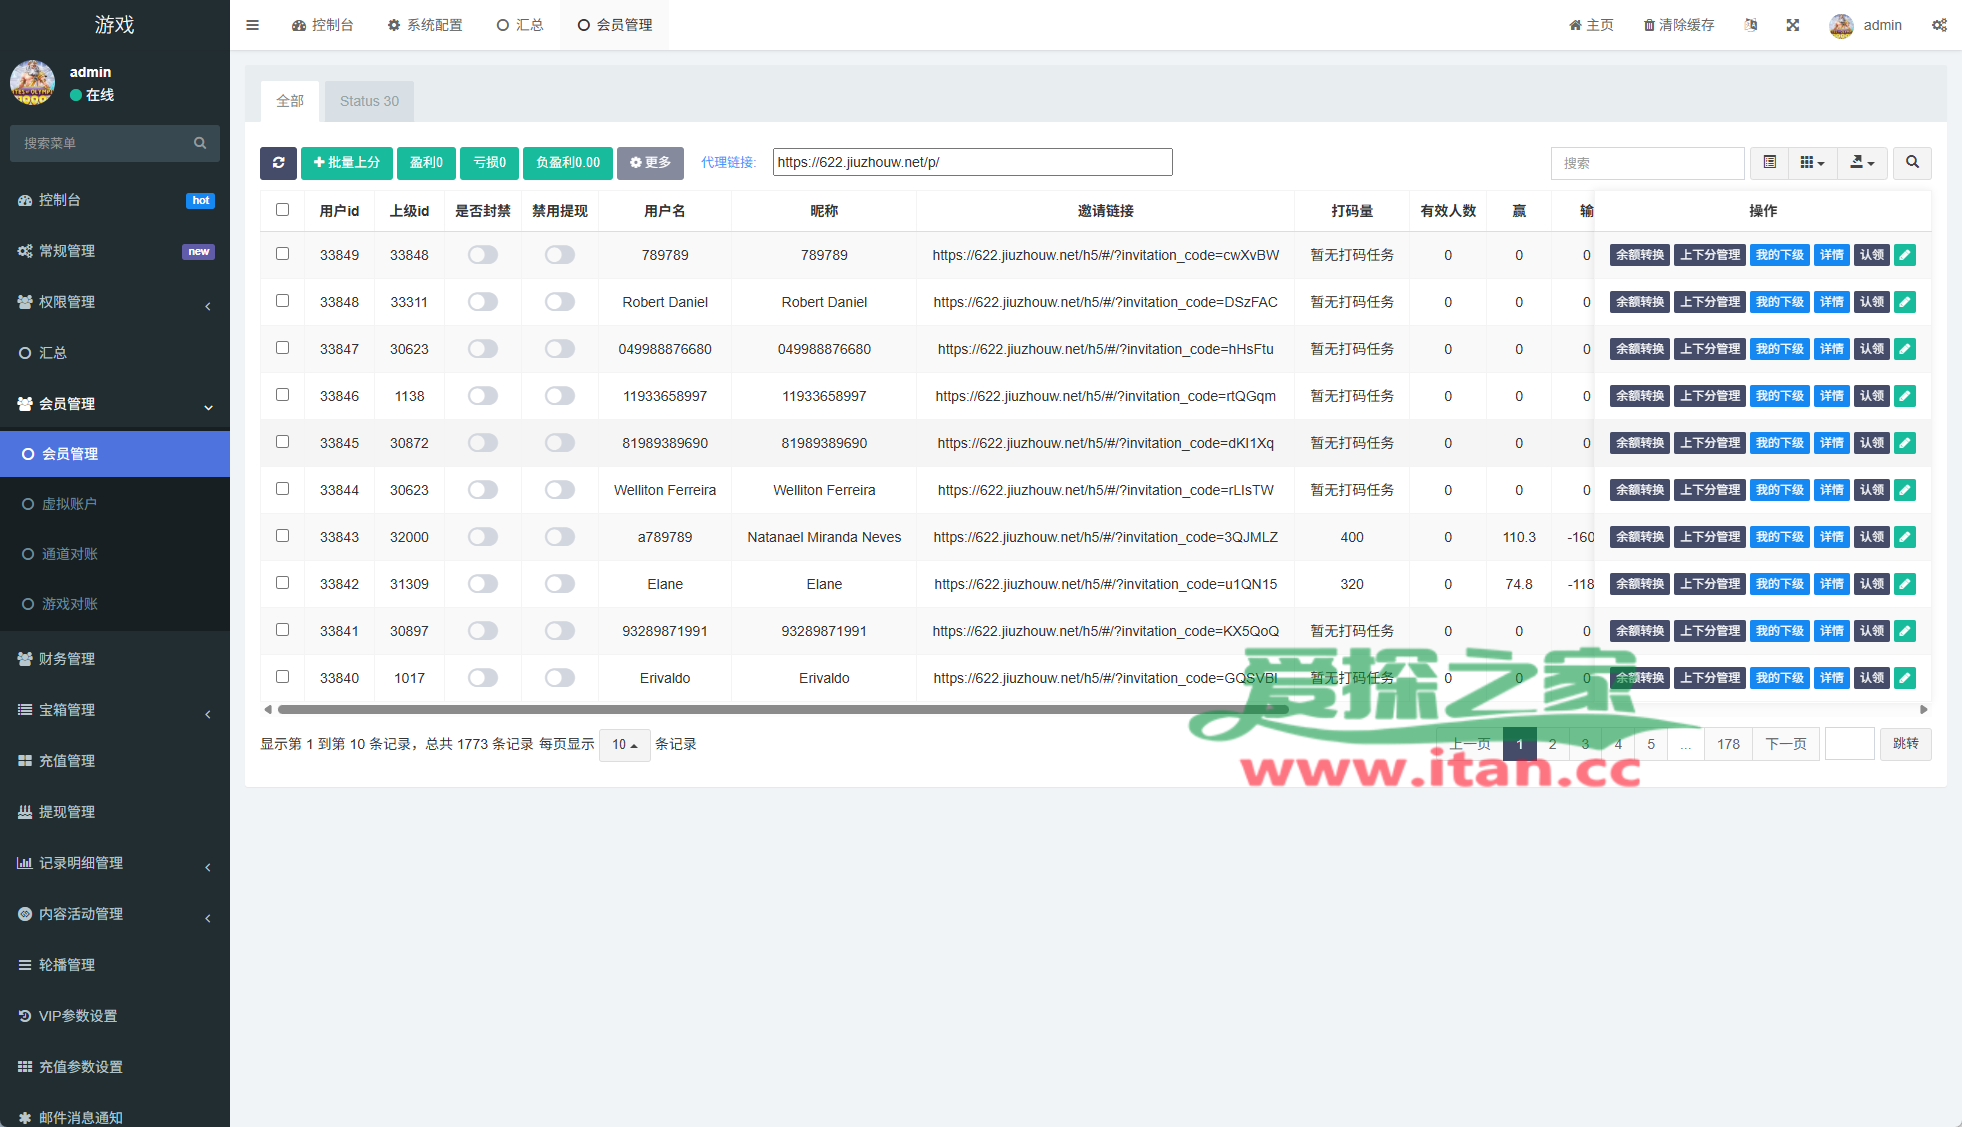This screenshot has width=1962, height=1127.
Task: Check the row checkbox for user 33846
Action: tap(282, 395)
